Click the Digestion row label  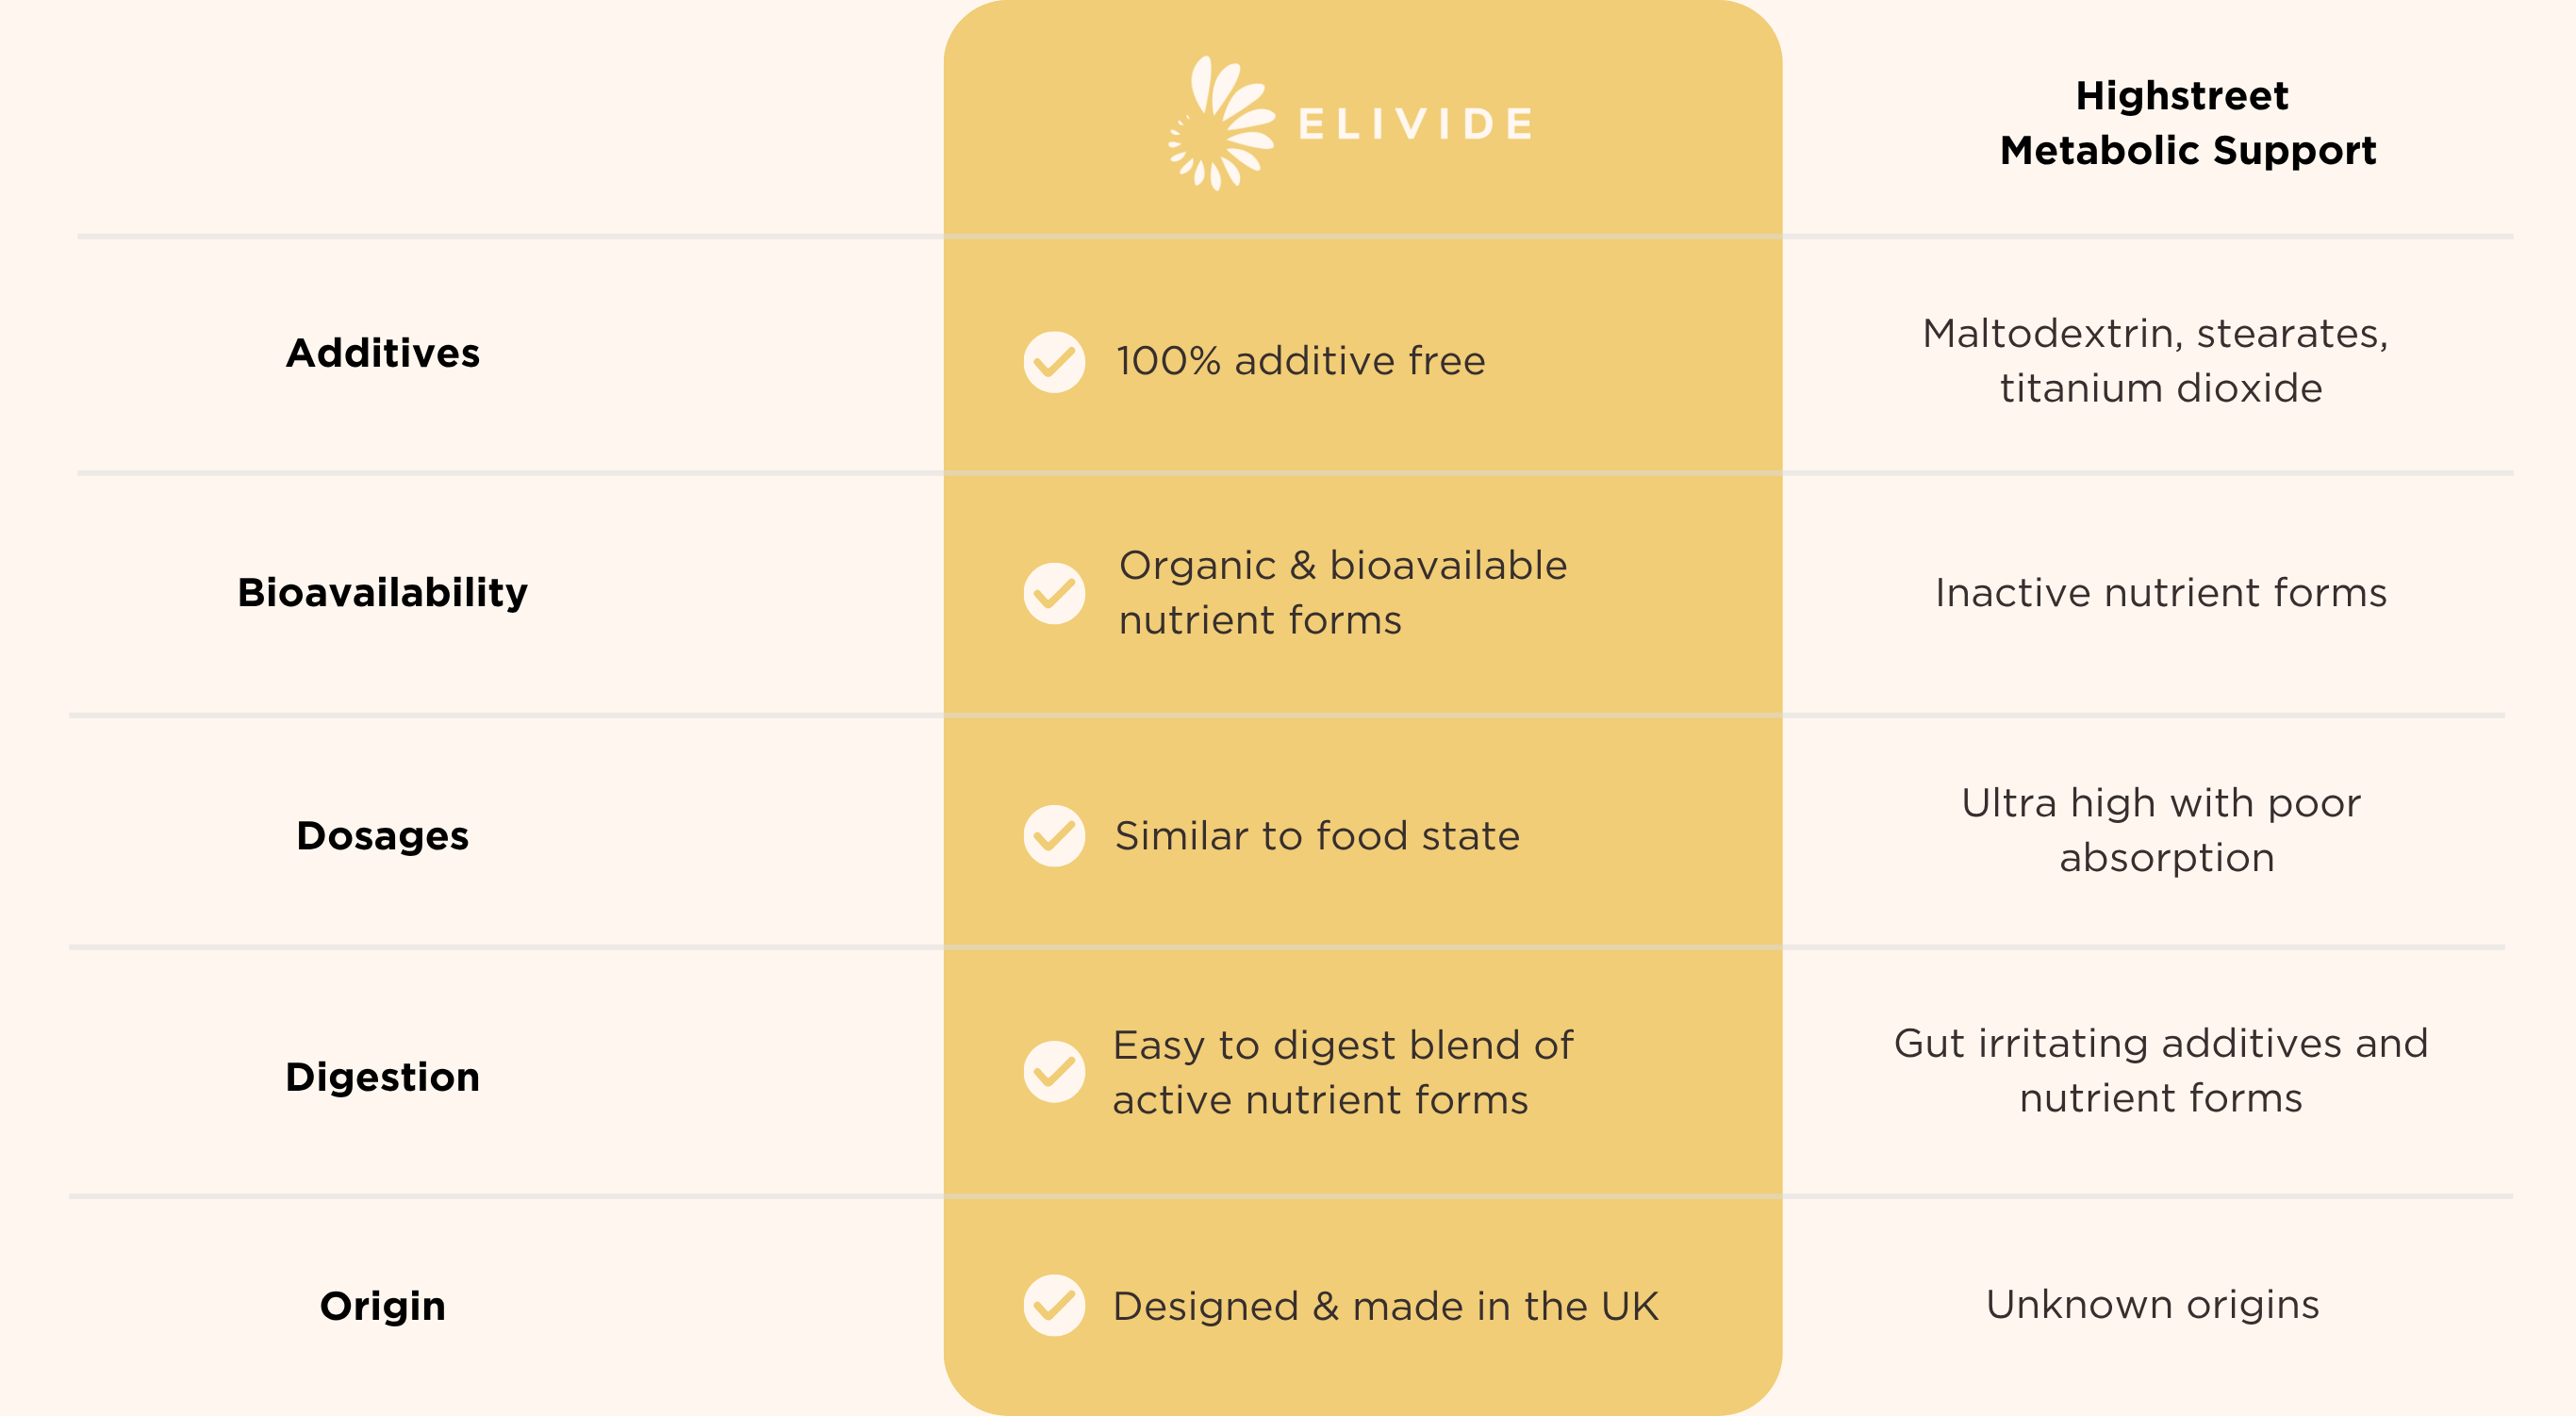click(x=383, y=1077)
